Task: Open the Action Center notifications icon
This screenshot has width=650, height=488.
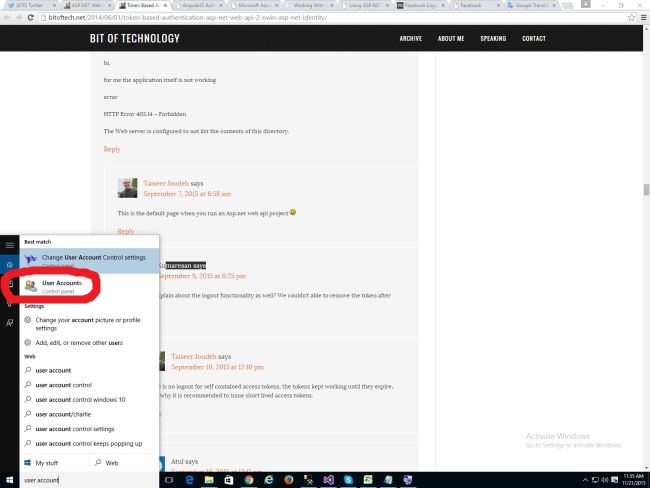Action: coord(615,480)
